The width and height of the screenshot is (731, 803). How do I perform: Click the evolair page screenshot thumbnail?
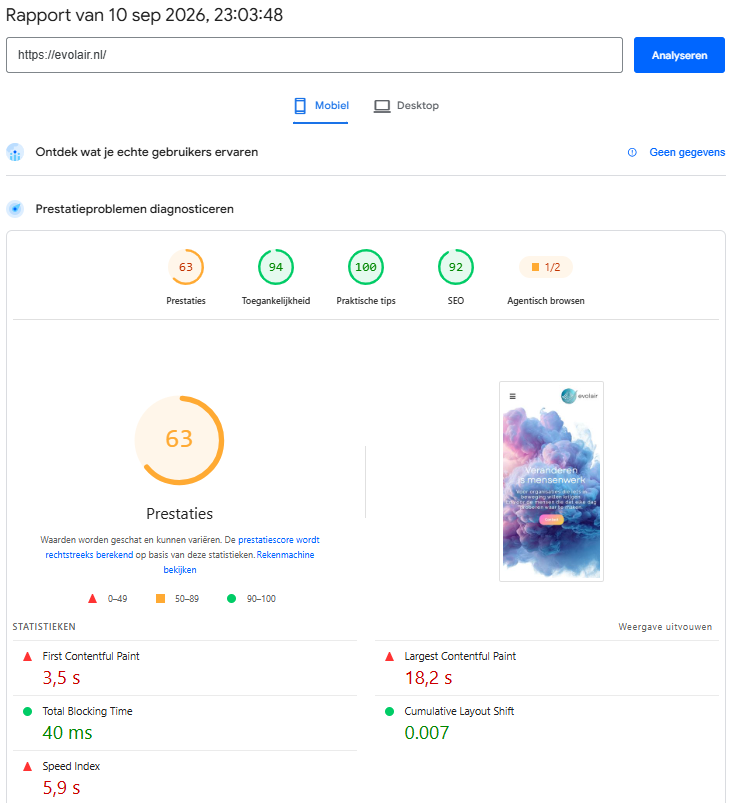551,481
